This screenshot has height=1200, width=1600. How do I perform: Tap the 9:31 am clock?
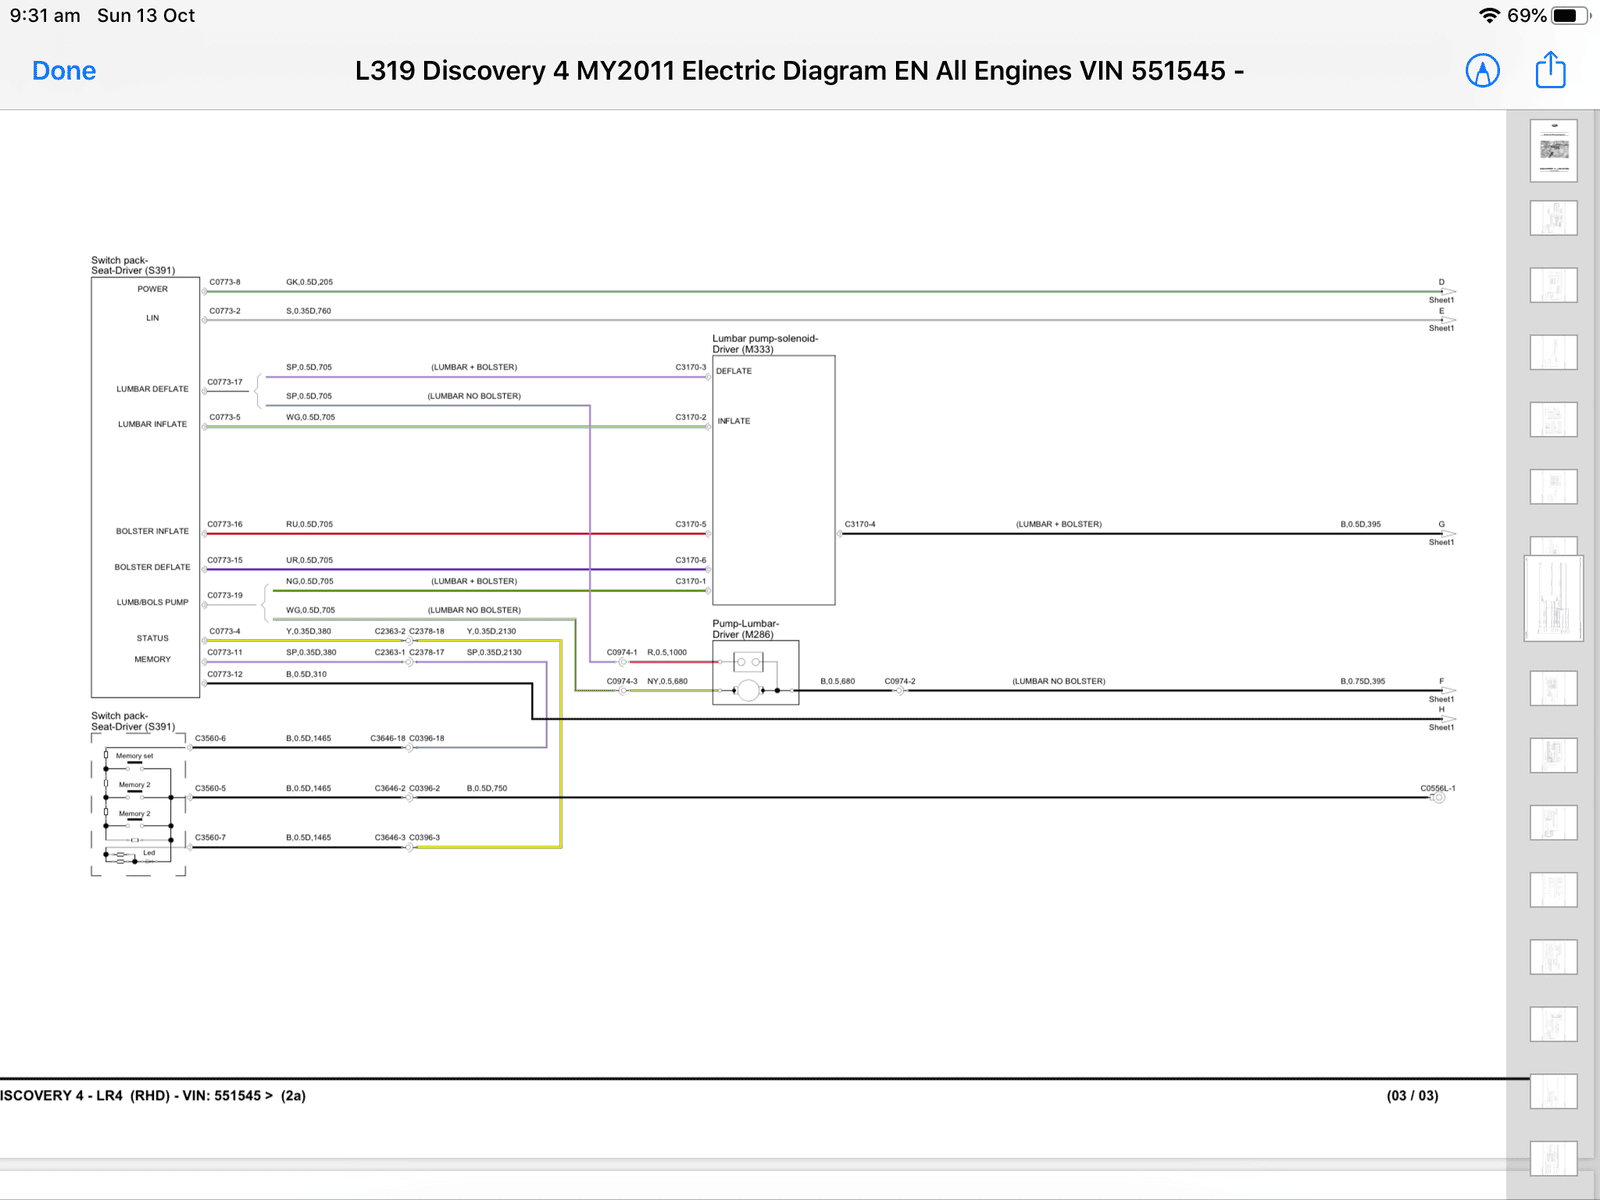tap(45, 16)
